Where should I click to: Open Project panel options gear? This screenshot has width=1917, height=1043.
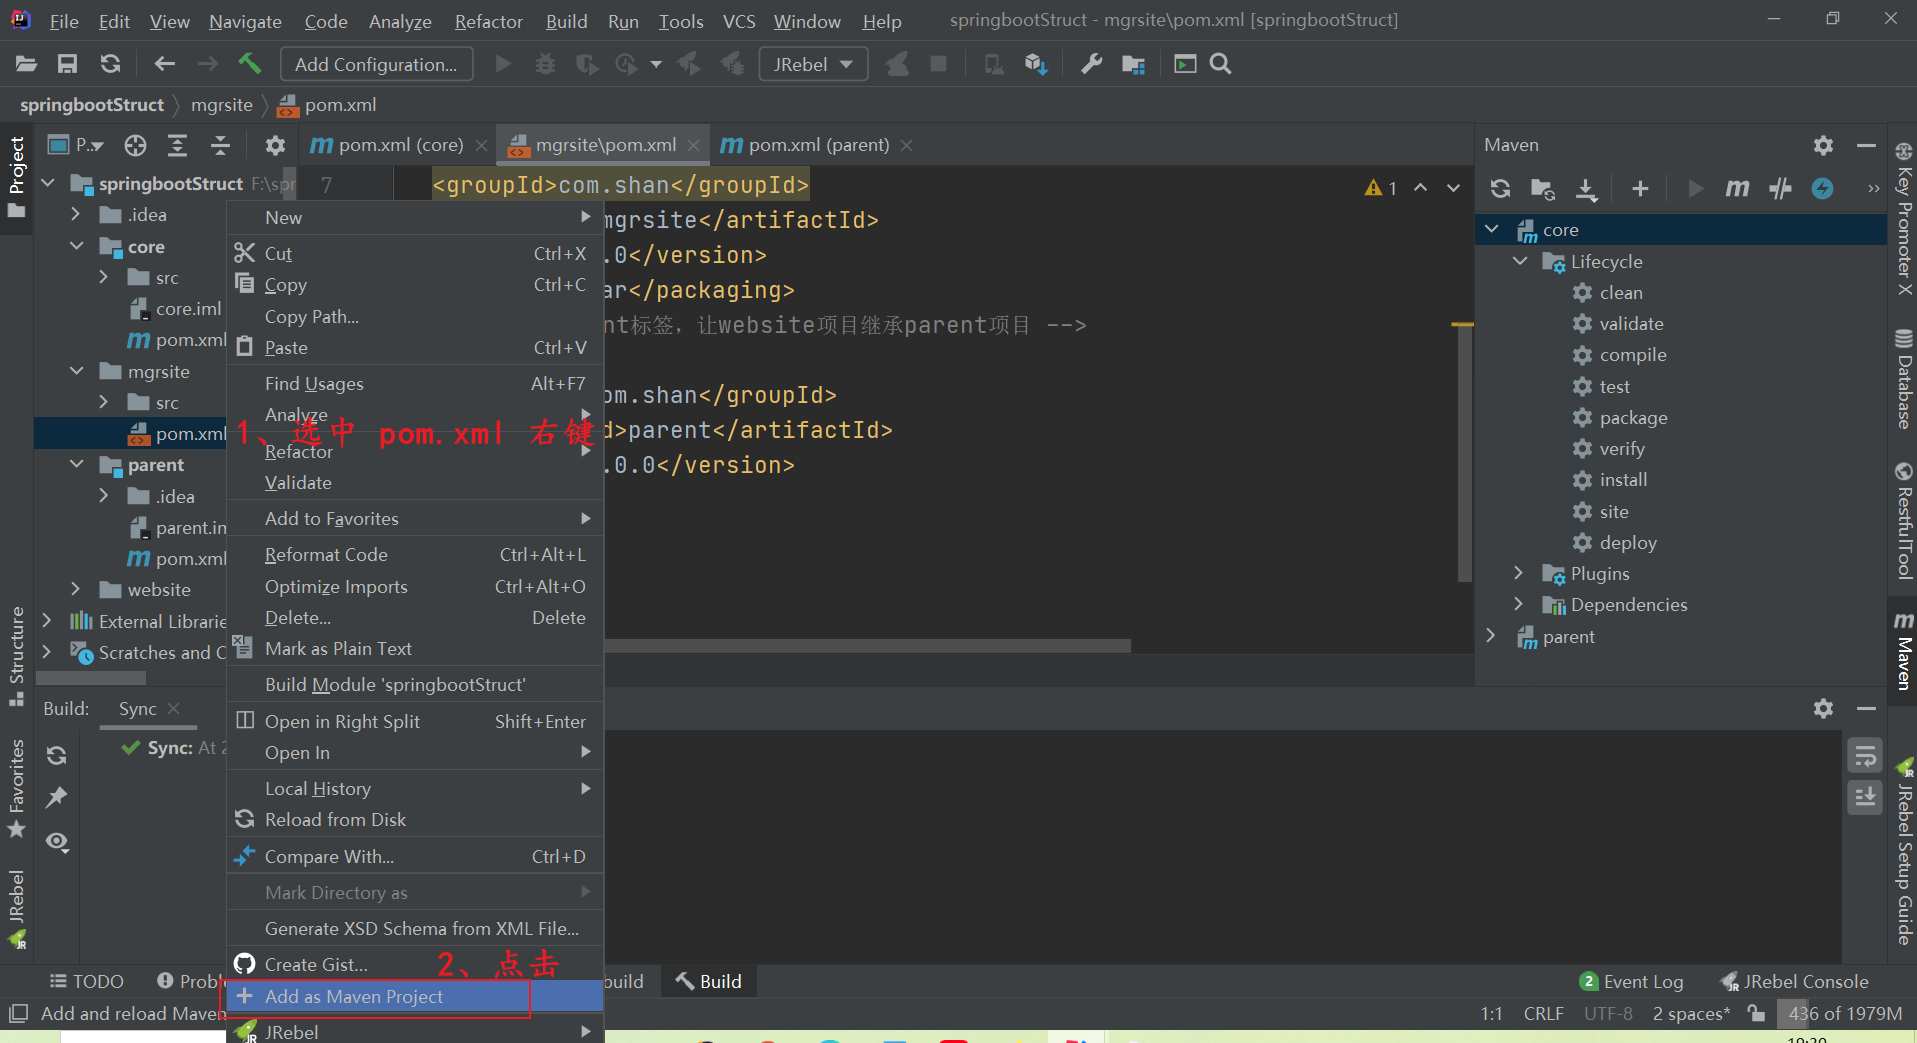point(275,146)
